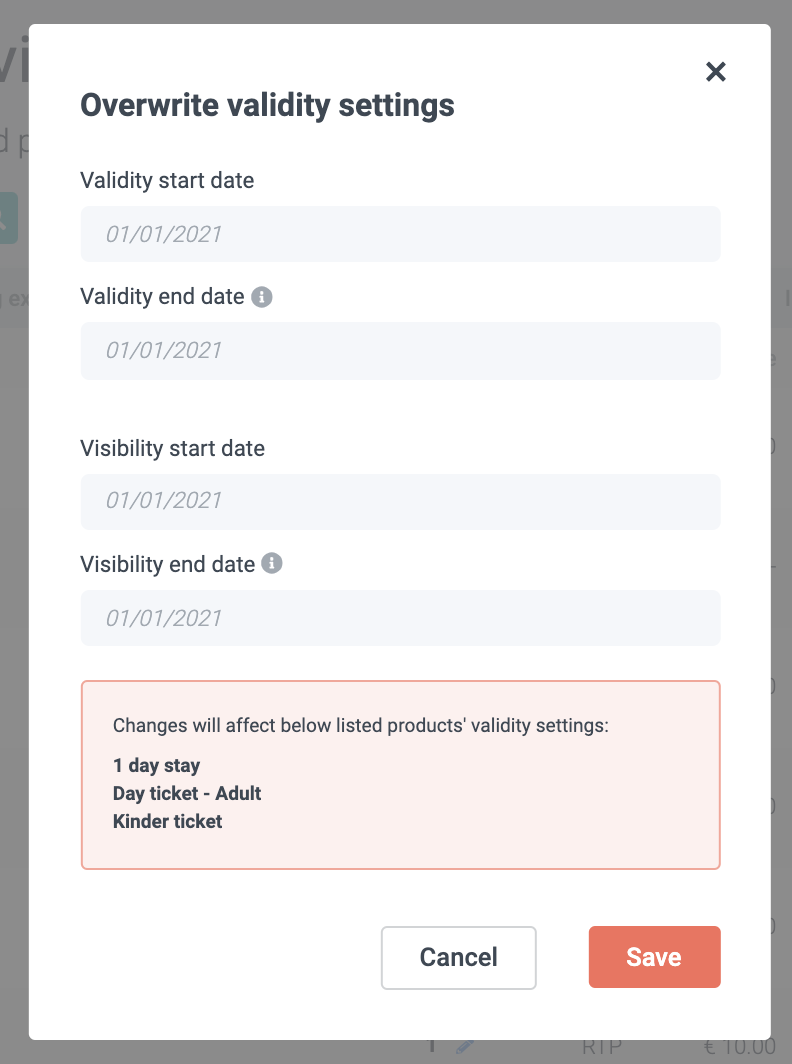Viewport: 792px width, 1064px height.
Task: Click the "1 day stay" product name
Action: pyautogui.click(x=157, y=766)
